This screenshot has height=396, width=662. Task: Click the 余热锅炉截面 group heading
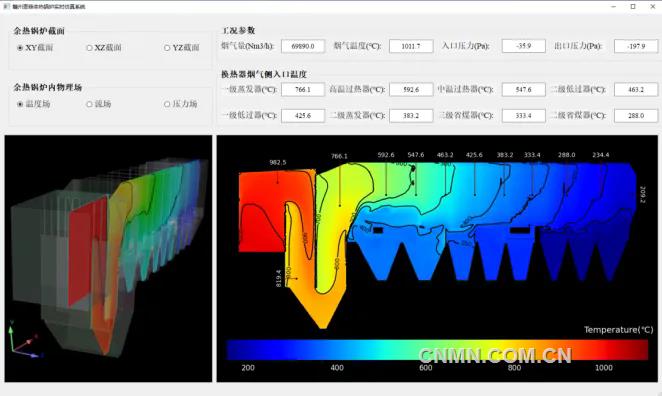(39, 31)
